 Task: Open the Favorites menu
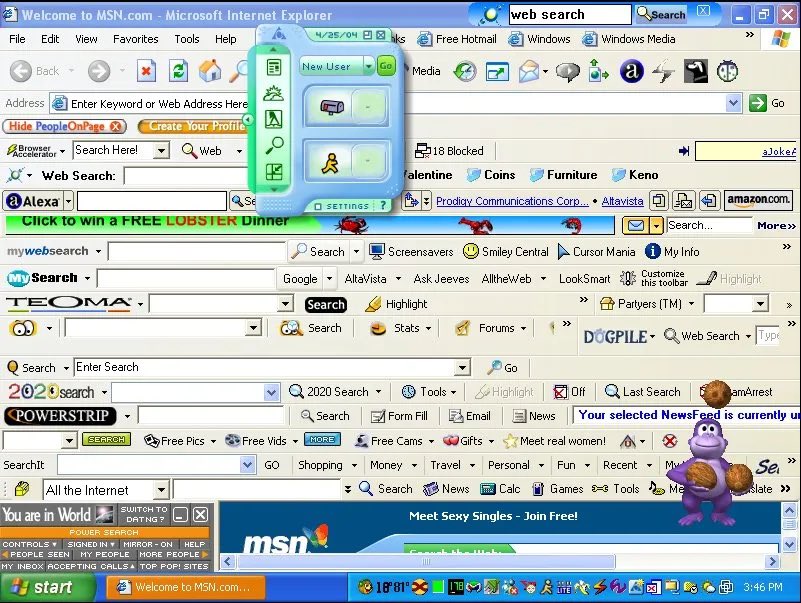[x=137, y=39]
